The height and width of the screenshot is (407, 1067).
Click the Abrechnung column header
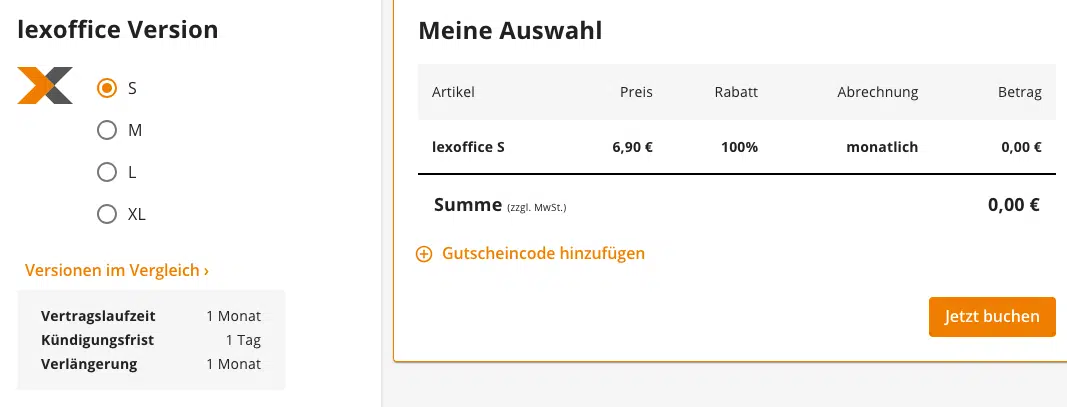pyautogui.click(x=877, y=92)
